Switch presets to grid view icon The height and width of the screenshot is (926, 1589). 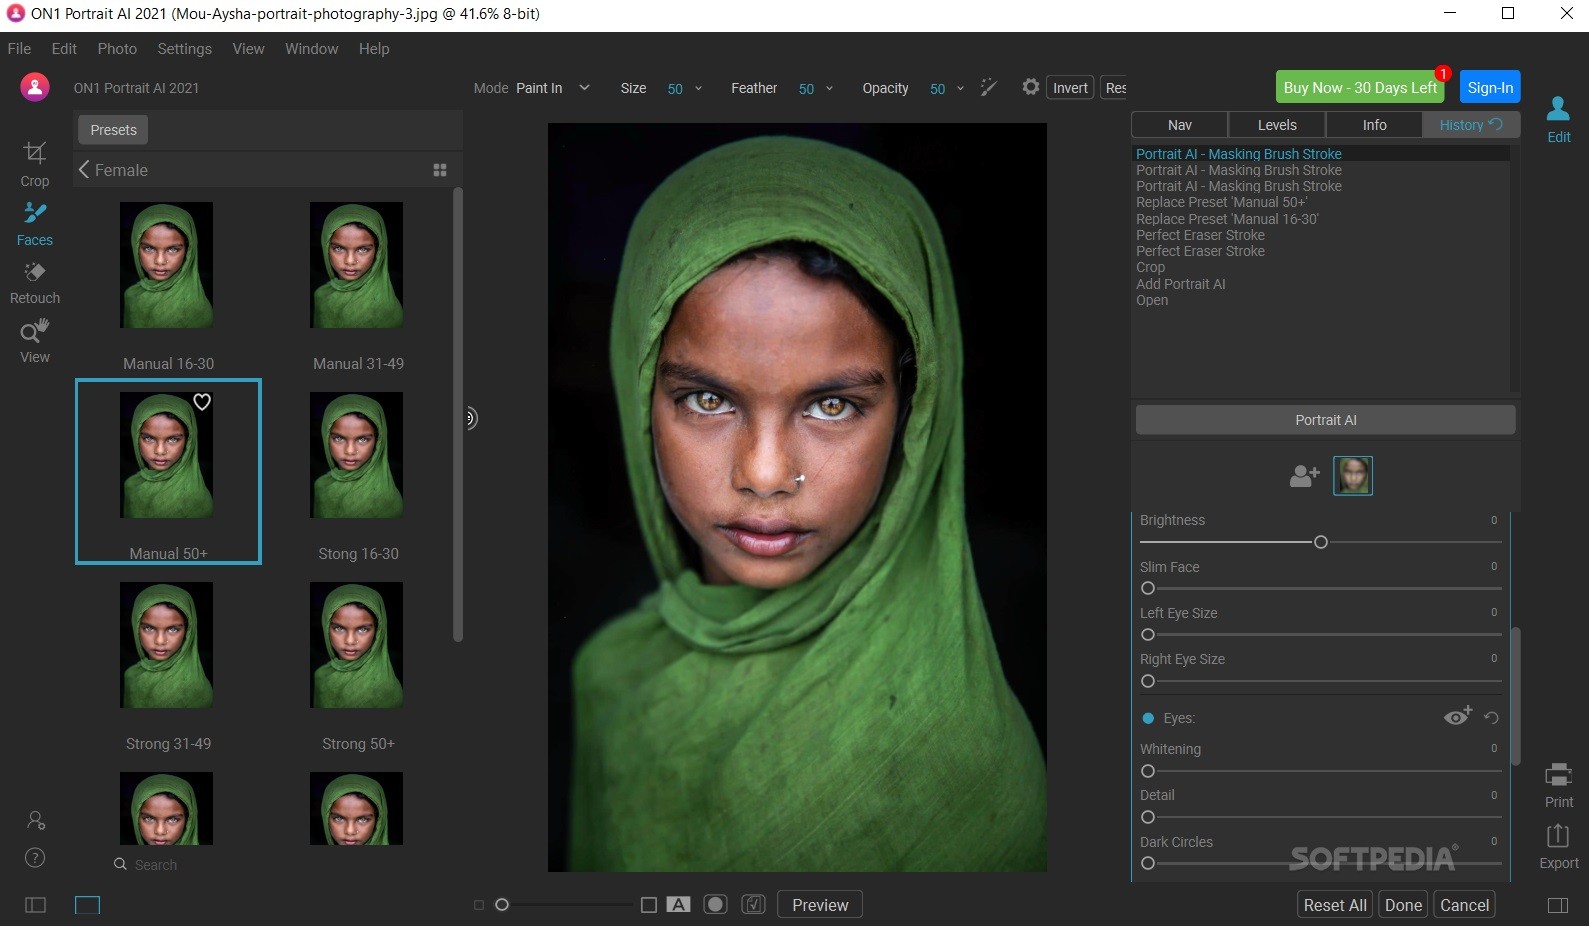440,170
